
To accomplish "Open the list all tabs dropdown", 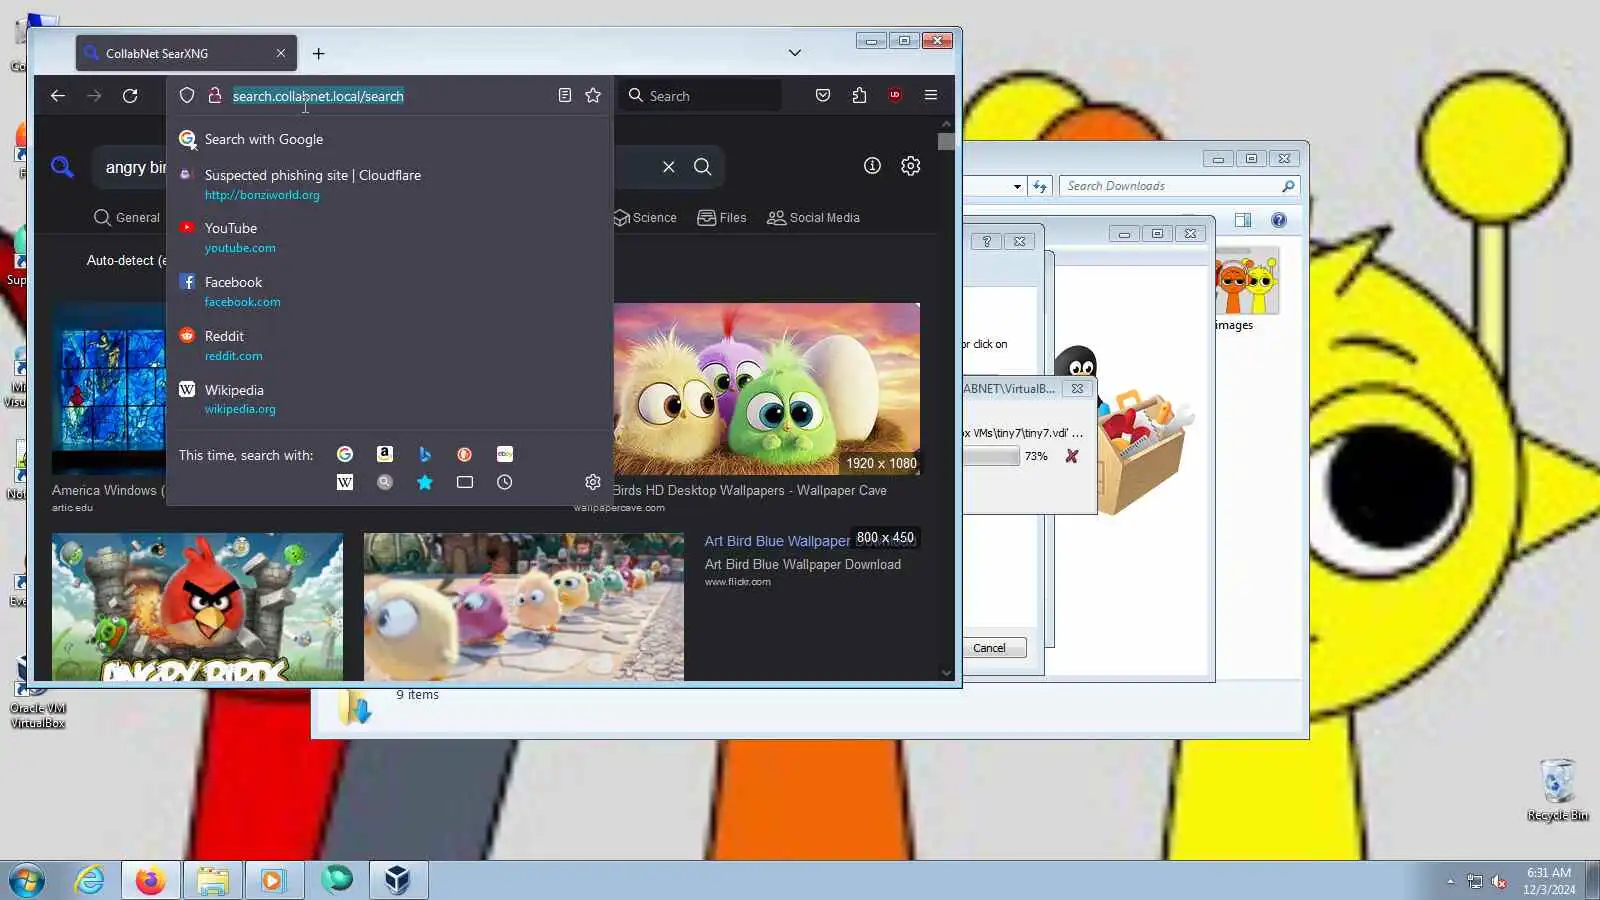I will click(795, 53).
